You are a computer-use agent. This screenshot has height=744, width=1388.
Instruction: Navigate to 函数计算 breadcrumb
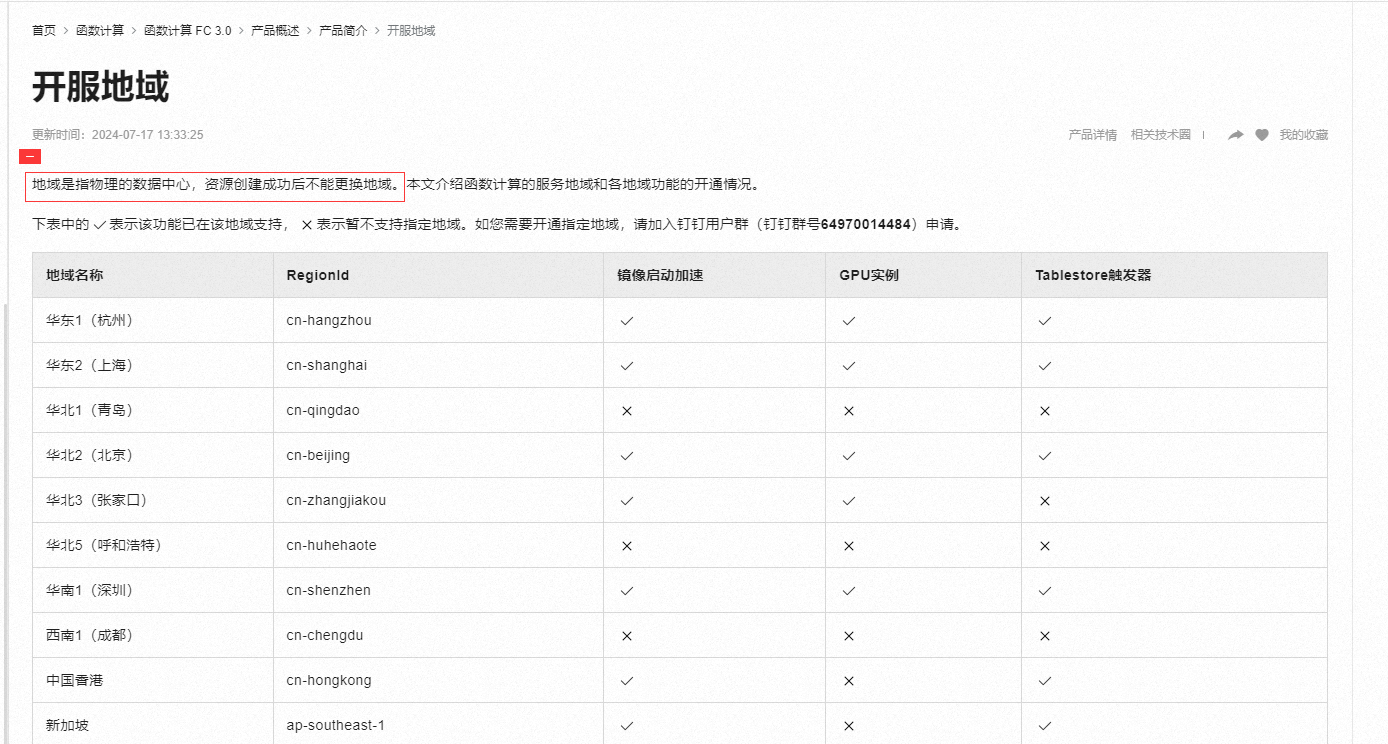(100, 31)
